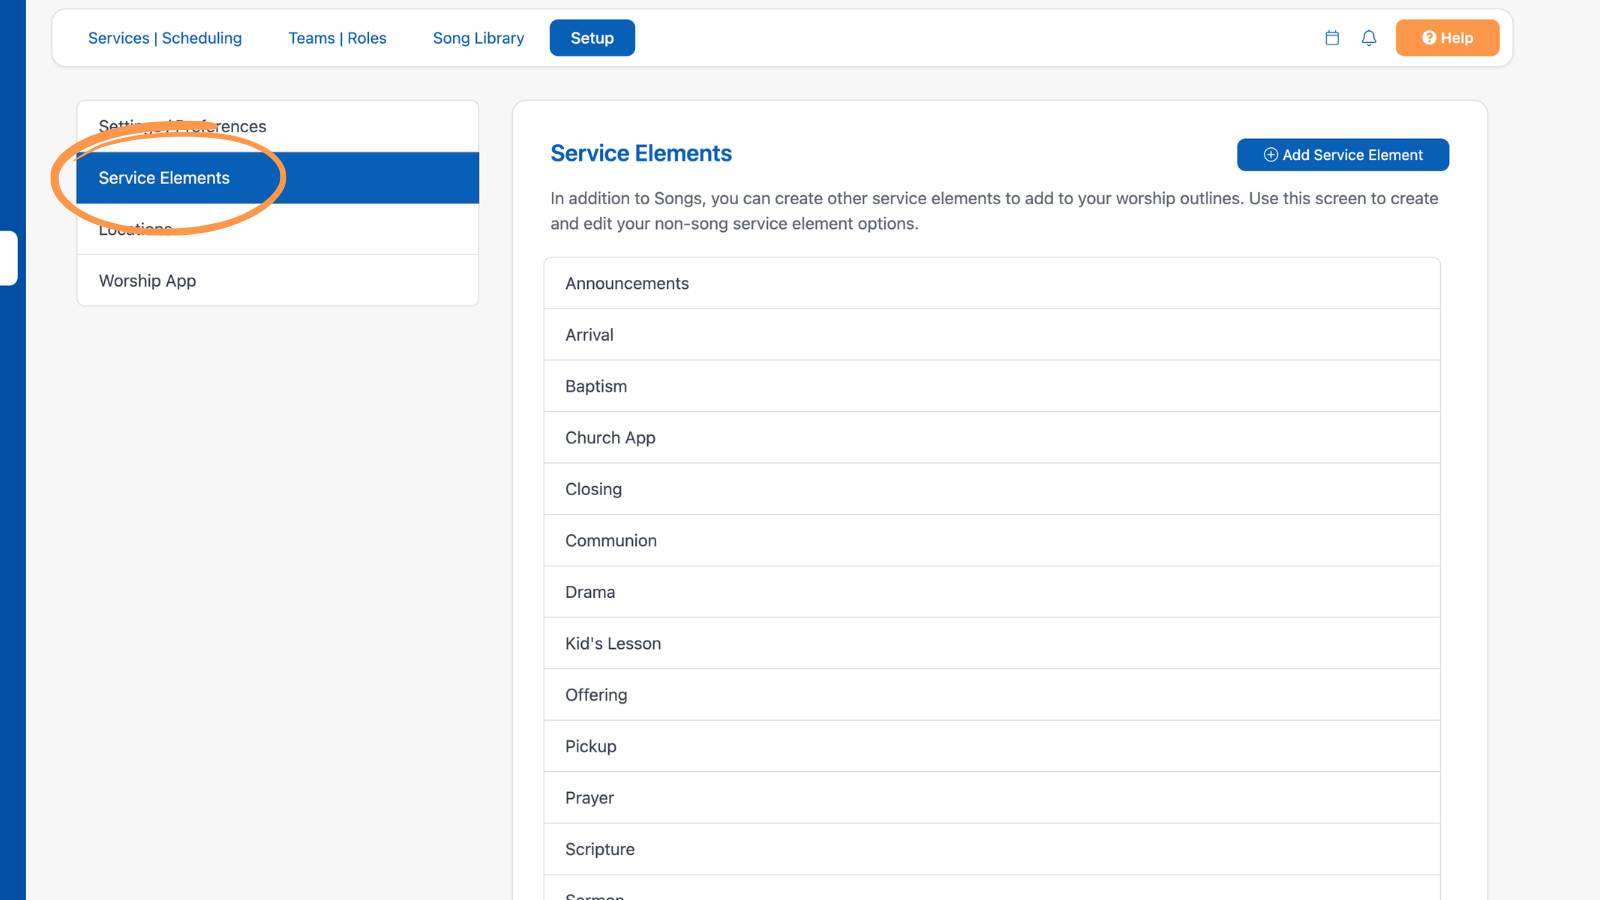
Task: Select the Prayer row
Action: pyautogui.click(x=992, y=798)
